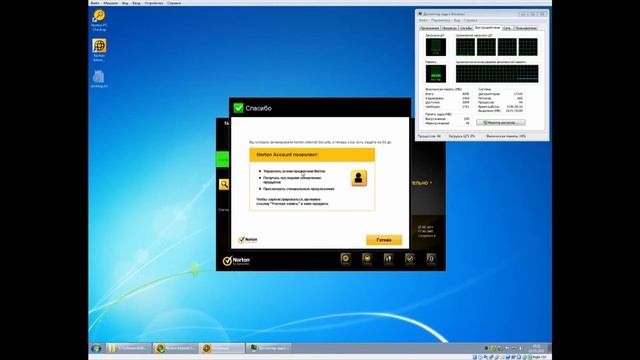
Task: Click the first icon in Norton's bottom toolbar
Action: pyautogui.click(x=346, y=258)
